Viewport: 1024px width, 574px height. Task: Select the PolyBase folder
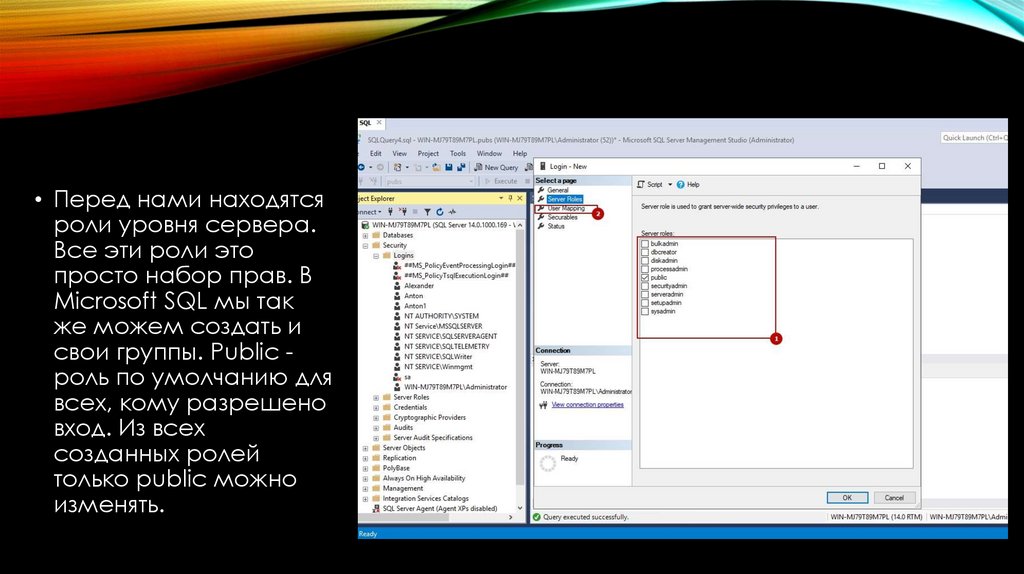point(396,468)
